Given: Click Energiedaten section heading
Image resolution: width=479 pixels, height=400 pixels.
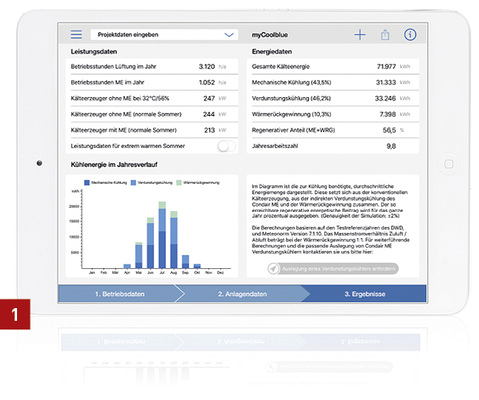Looking at the screenshot, I should coord(272,52).
